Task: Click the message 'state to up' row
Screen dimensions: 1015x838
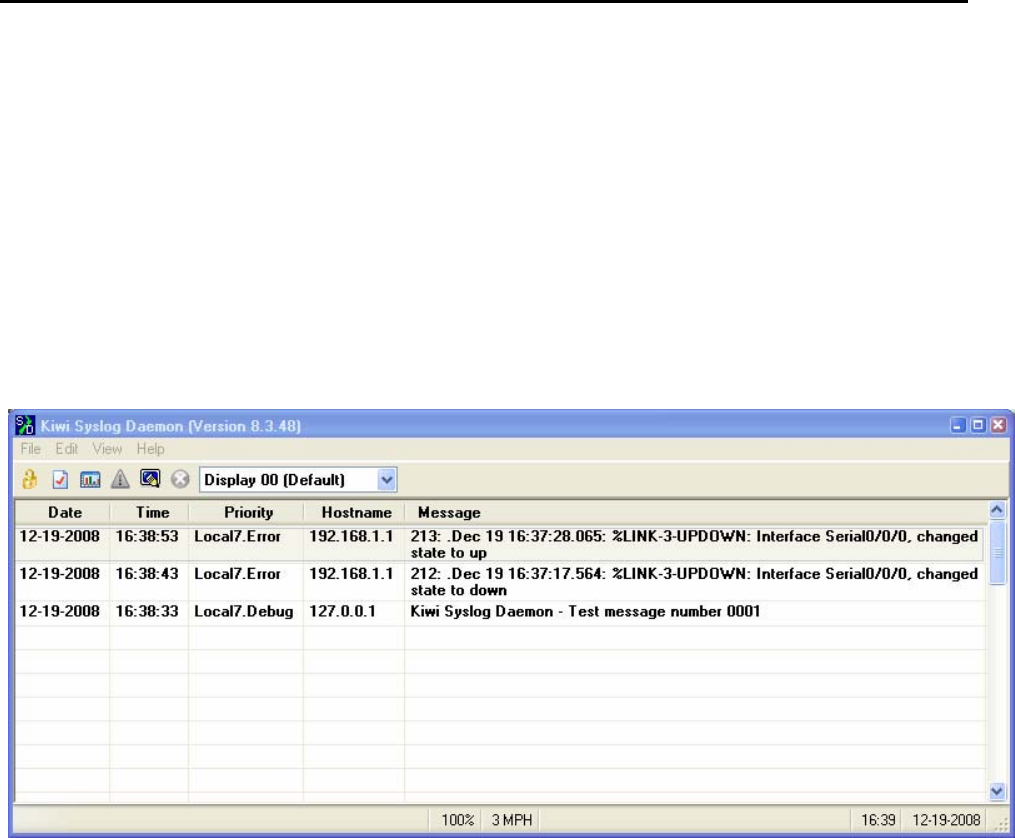Action: pyautogui.click(x=694, y=544)
